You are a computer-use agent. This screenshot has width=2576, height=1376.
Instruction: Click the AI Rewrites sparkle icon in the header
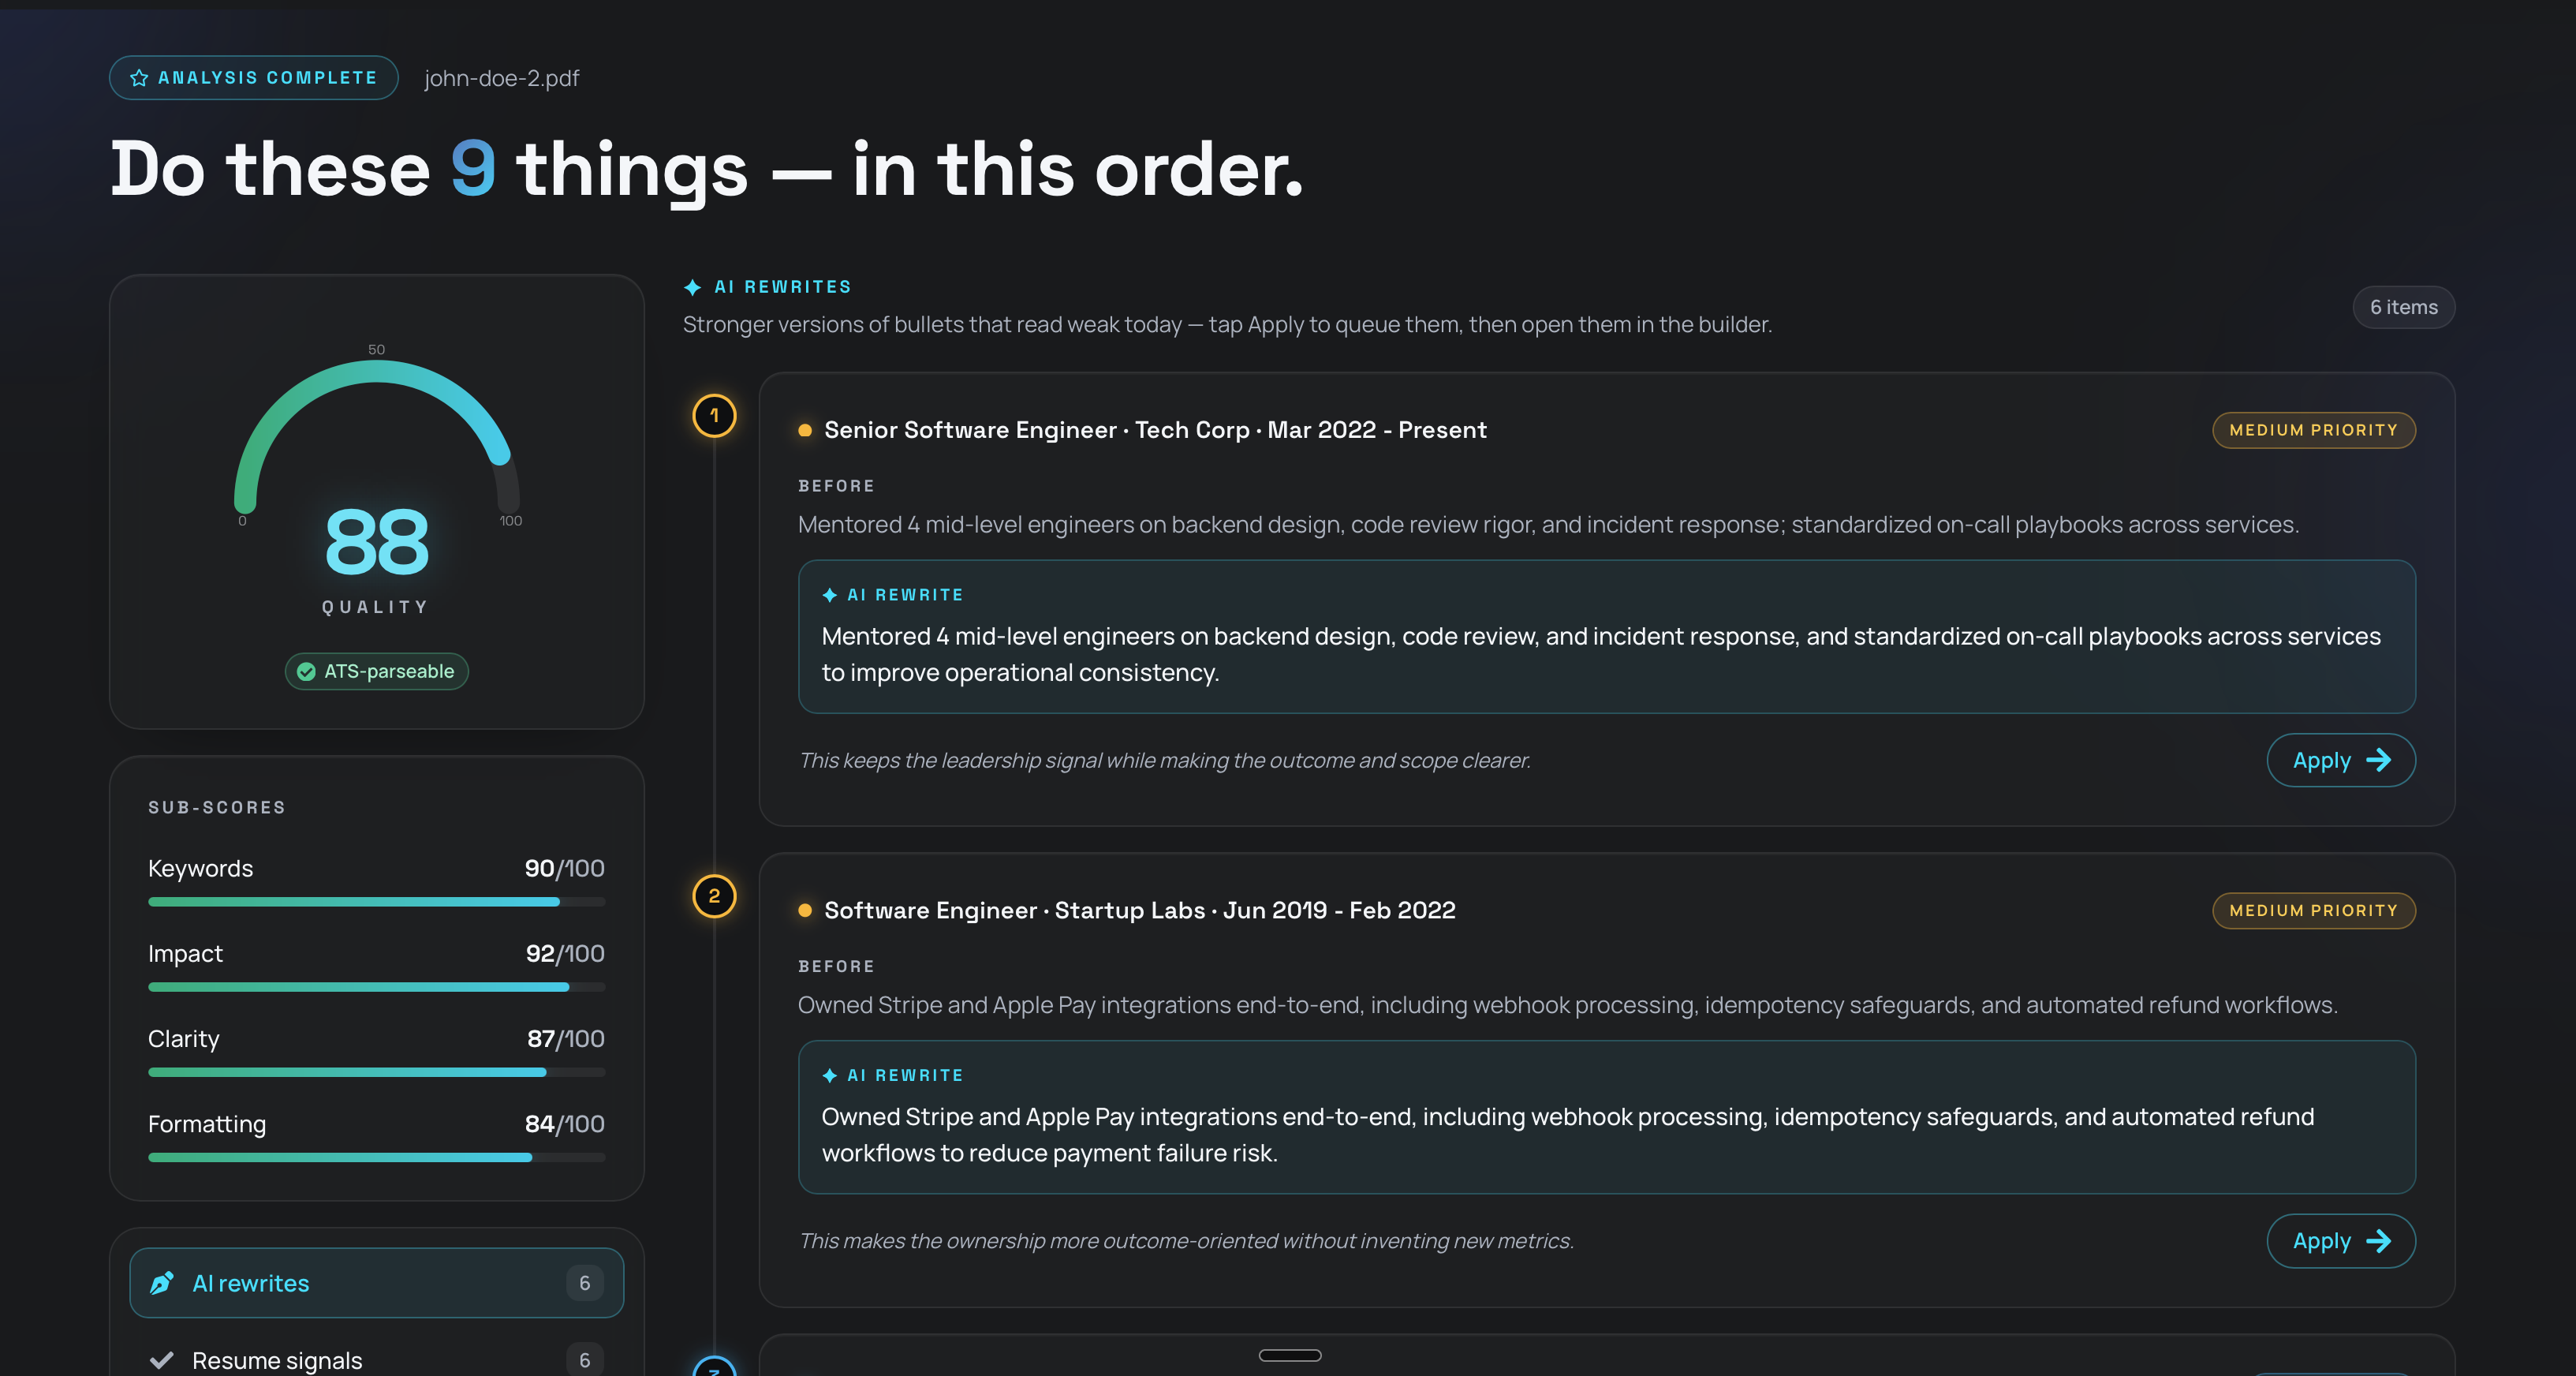(x=692, y=287)
